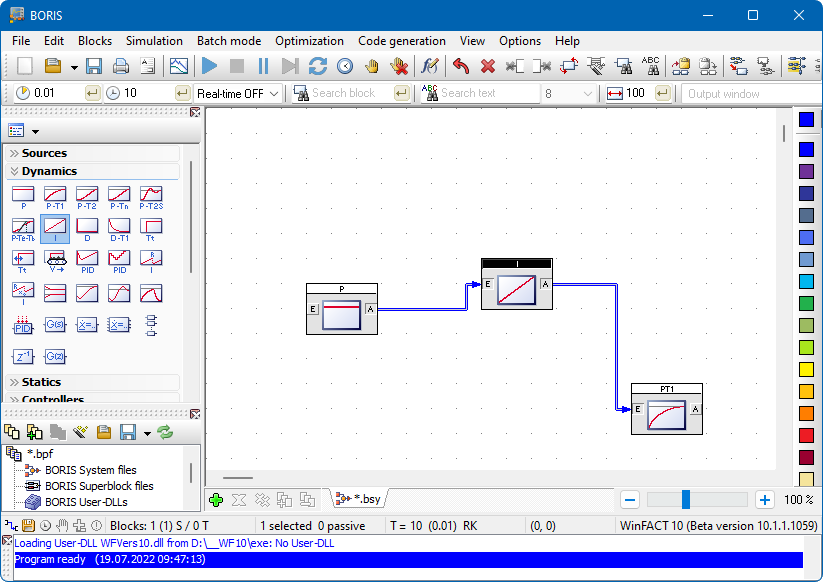Viewport: 823px width, 582px height.
Task: Open the Help menu
Action: 567,41
